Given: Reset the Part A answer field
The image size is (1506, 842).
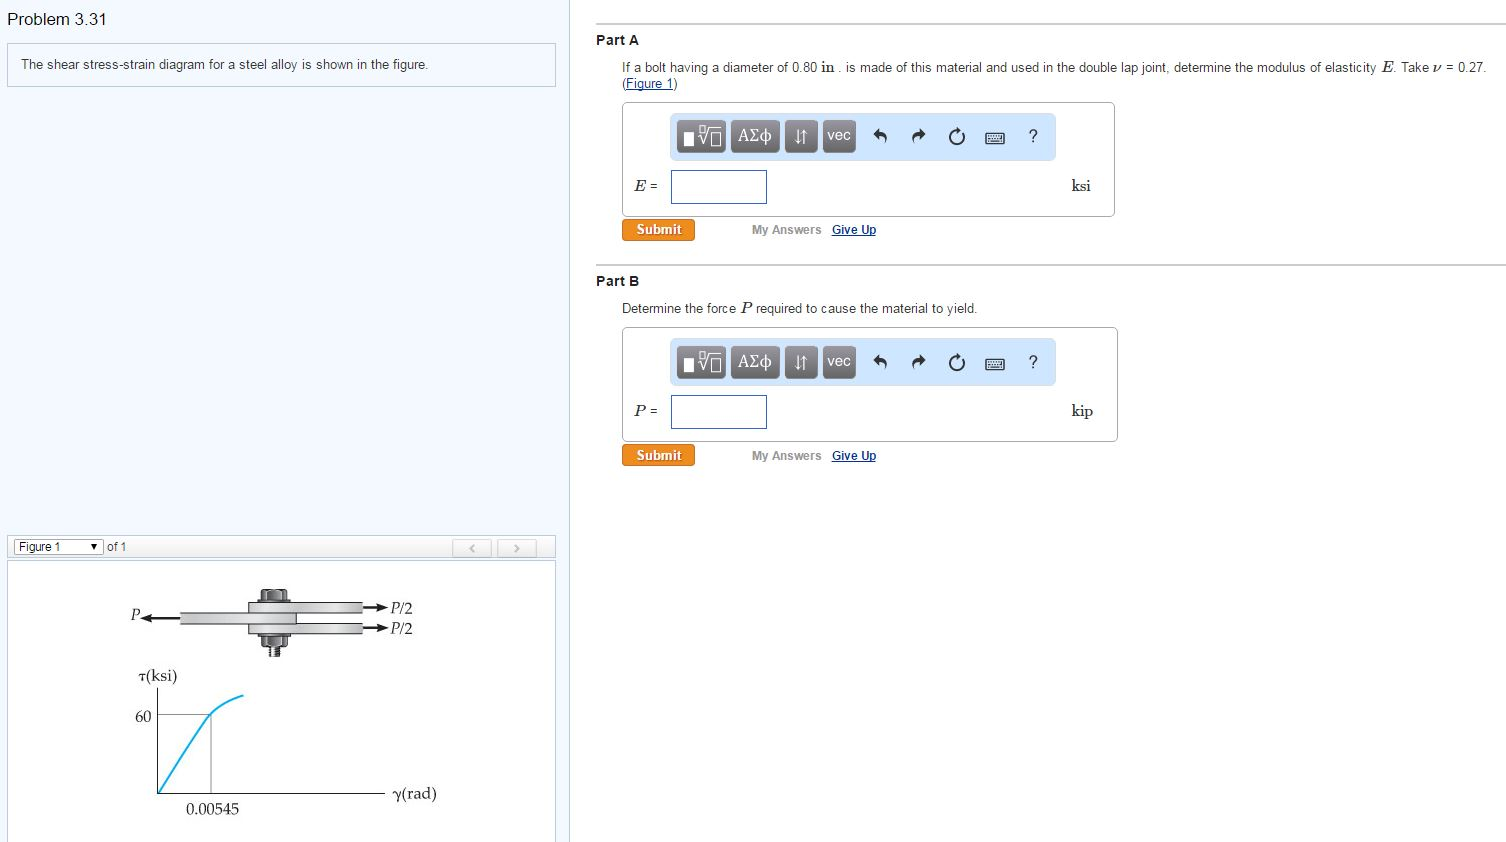Looking at the screenshot, I should coord(957,137).
